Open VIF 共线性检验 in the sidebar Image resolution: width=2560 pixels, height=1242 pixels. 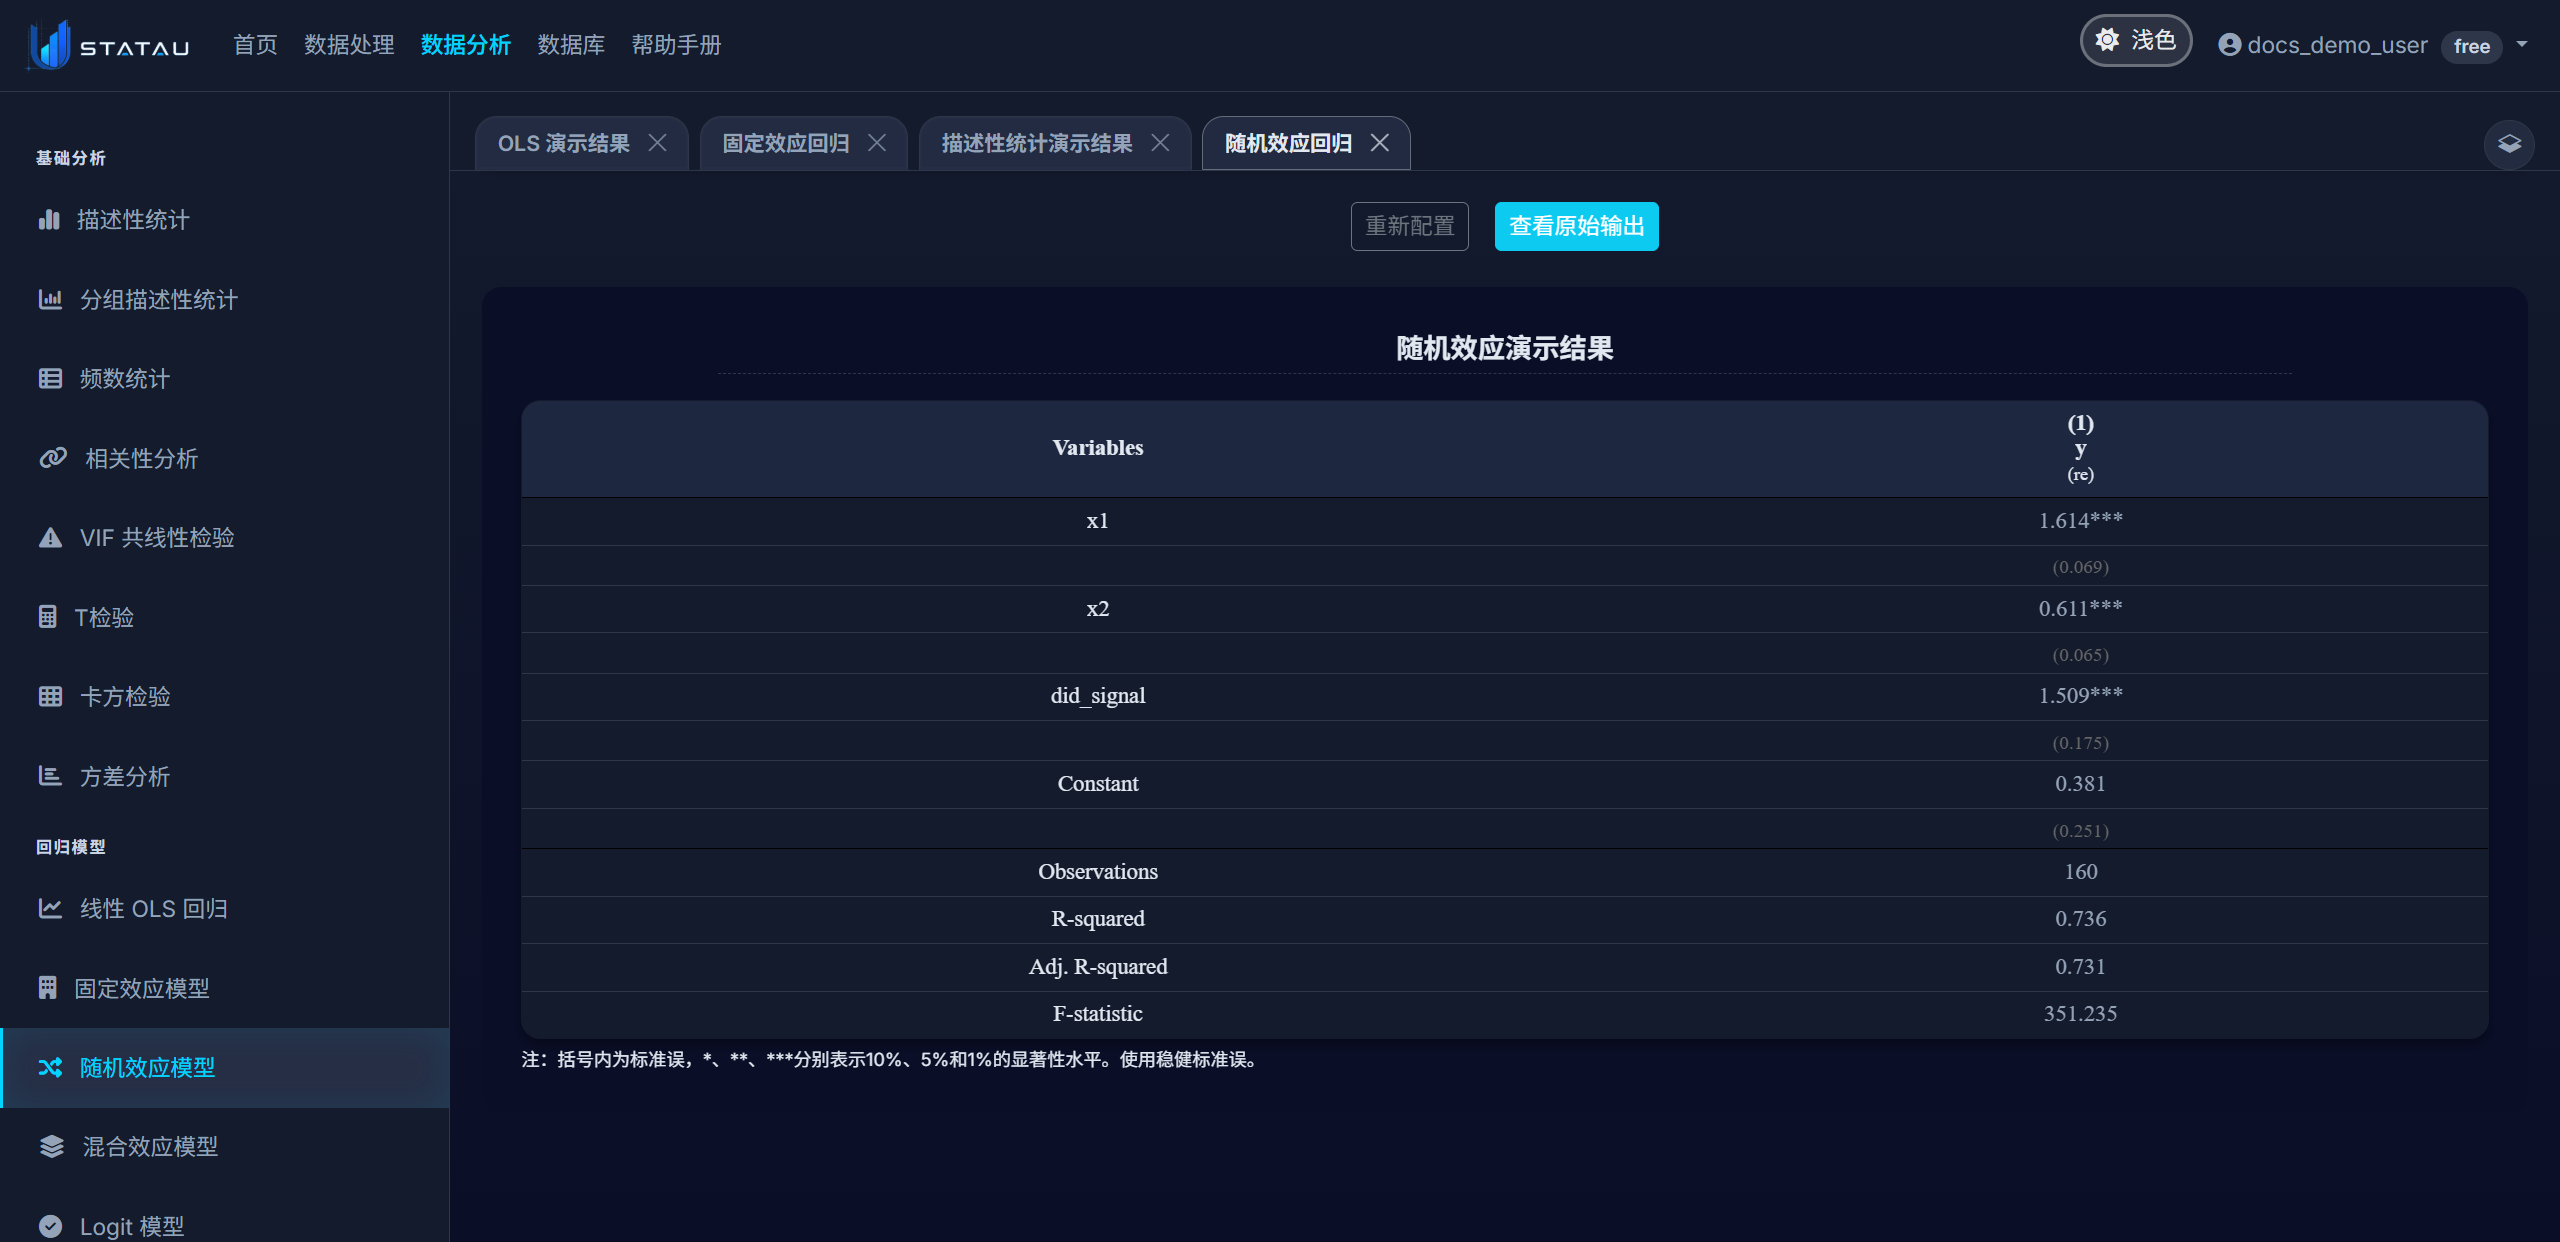[x=225, y=538]
